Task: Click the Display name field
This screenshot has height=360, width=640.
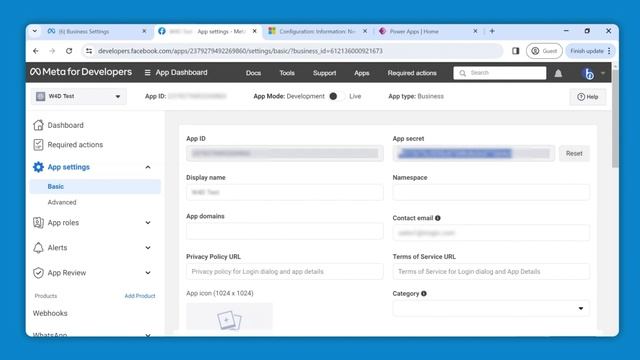Action: tap(284, 192)
